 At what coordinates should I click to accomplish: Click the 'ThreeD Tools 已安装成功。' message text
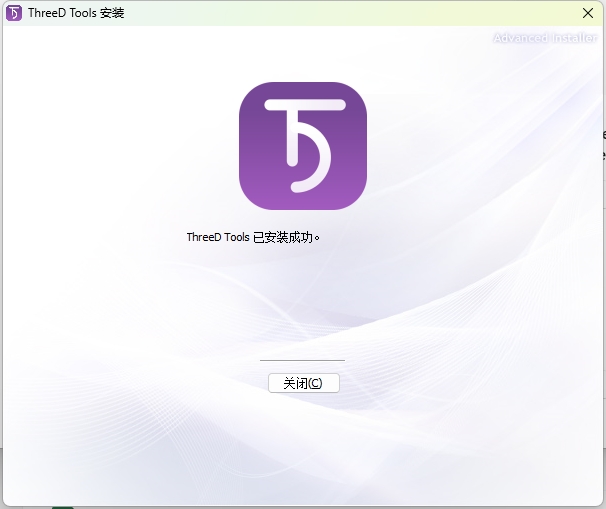(253, 237)
